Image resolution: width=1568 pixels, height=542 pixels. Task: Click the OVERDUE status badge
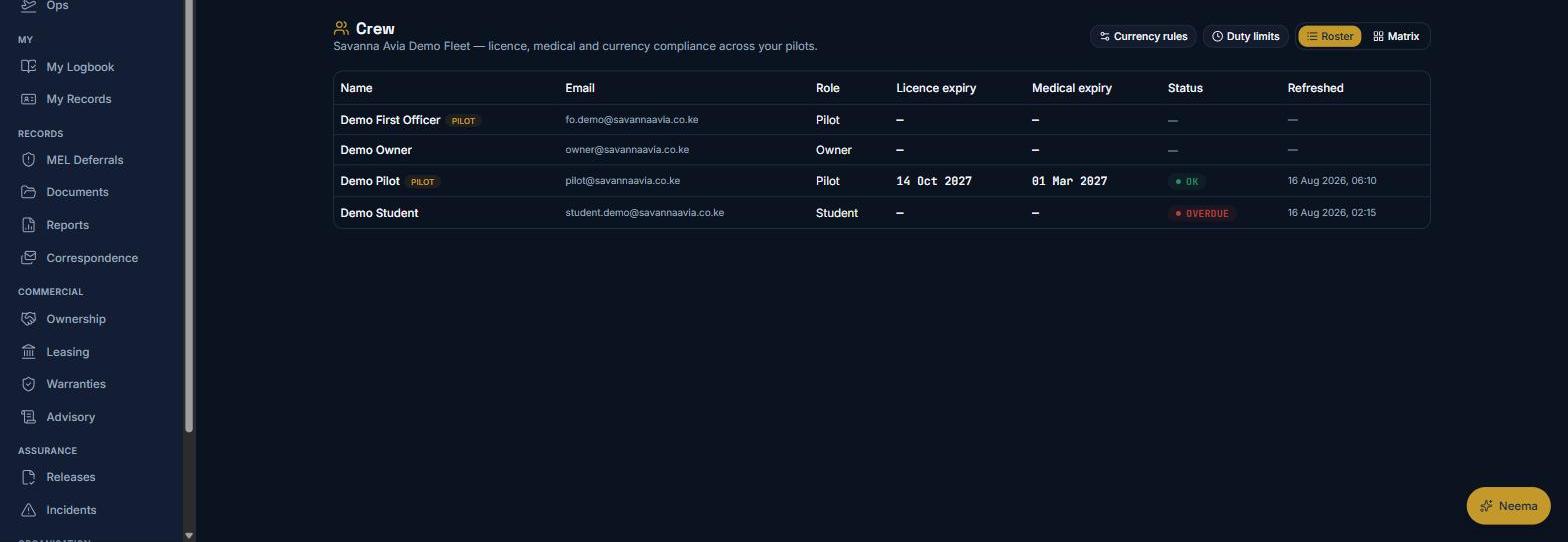[1202, 213]
